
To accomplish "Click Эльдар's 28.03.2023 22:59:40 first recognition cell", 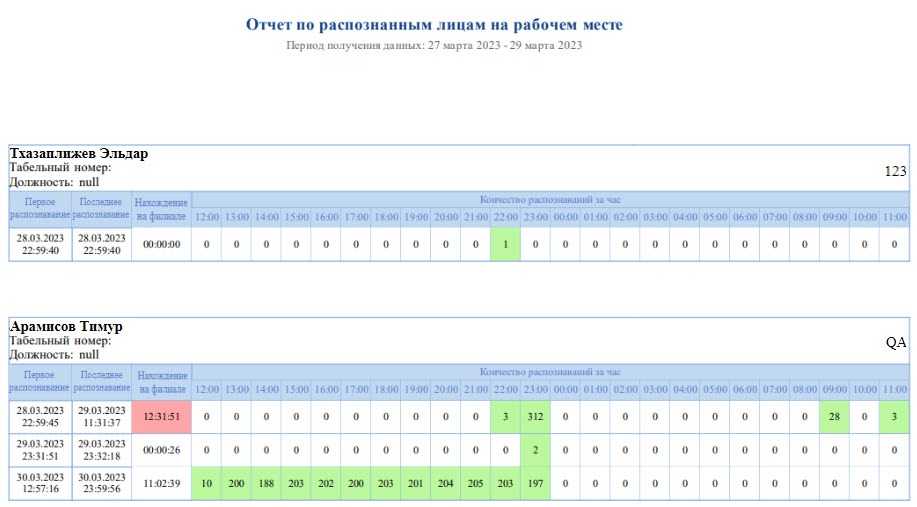I will pyautogui.click(x=39, y=244).
